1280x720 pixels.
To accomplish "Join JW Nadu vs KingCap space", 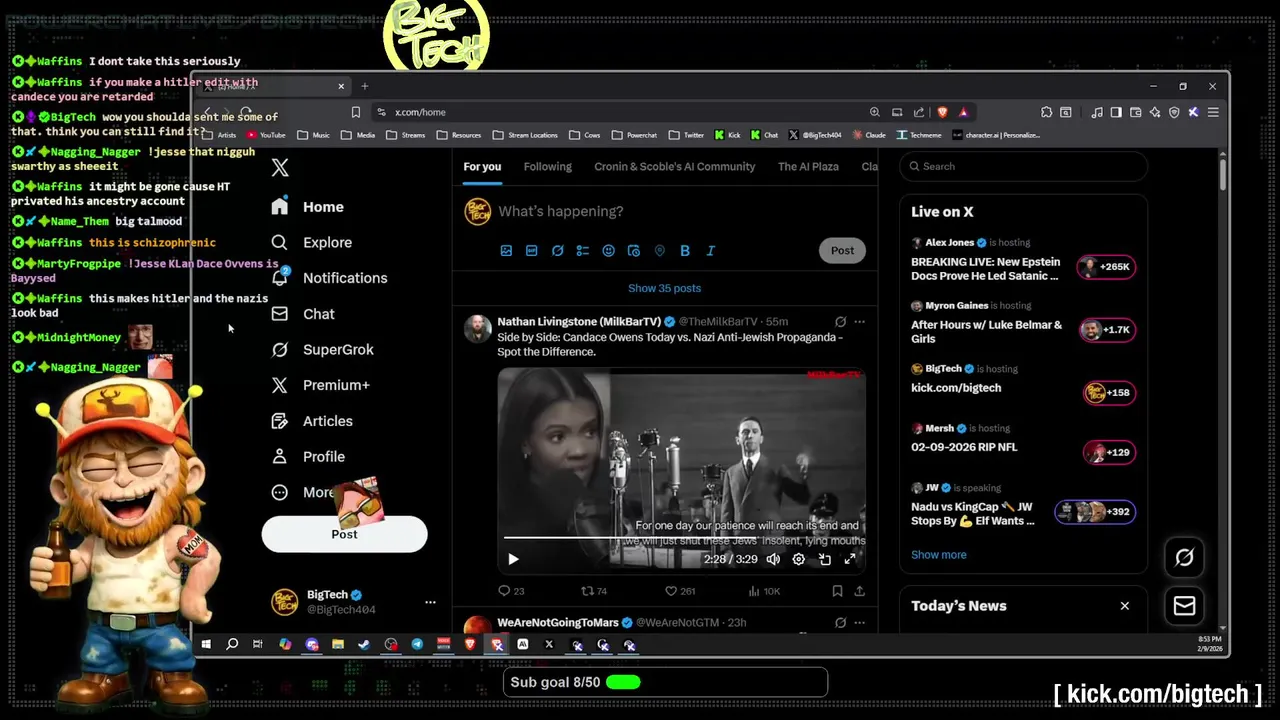I will tap(1023, 505).
